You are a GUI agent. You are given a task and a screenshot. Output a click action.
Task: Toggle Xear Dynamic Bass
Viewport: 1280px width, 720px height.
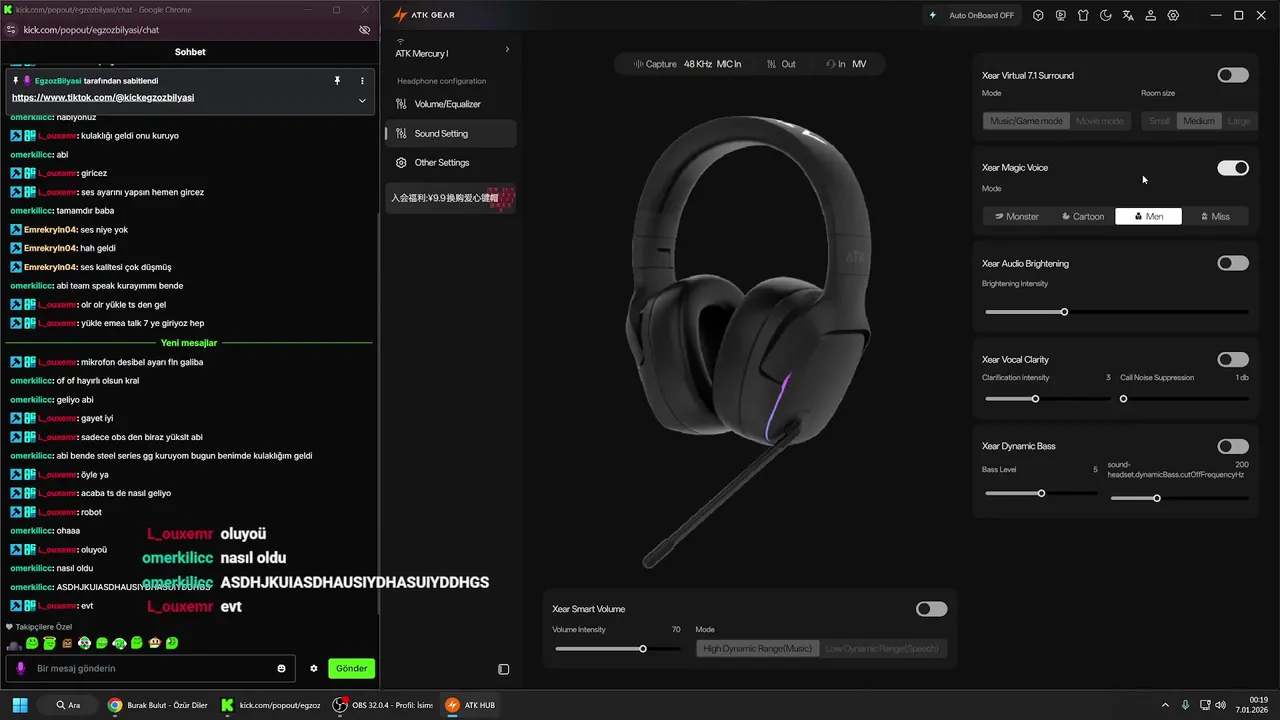[1233, 446]
